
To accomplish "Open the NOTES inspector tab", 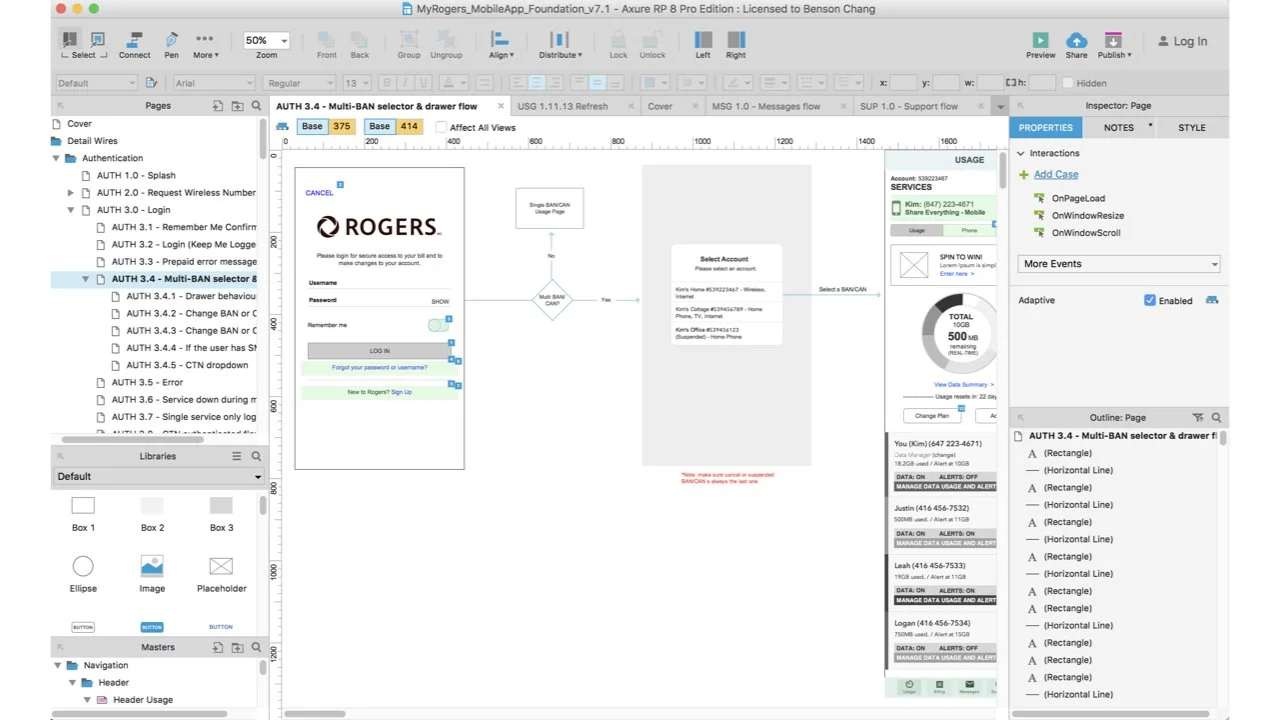I will [x=1118, y=127].
